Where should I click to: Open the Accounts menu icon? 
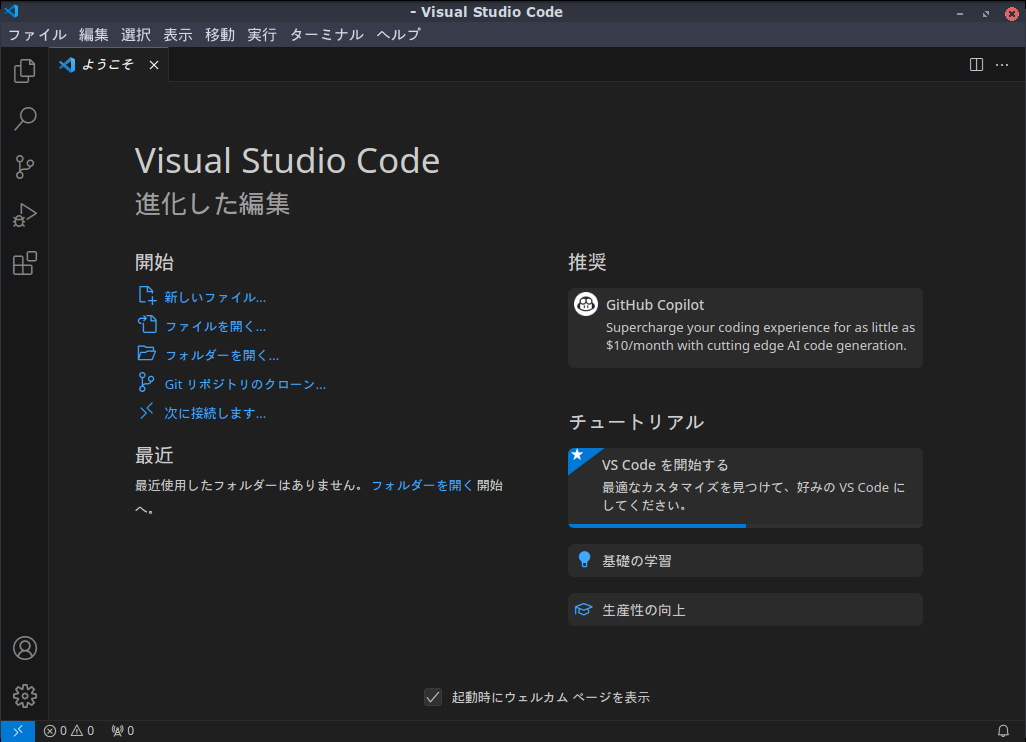[25, 648]
